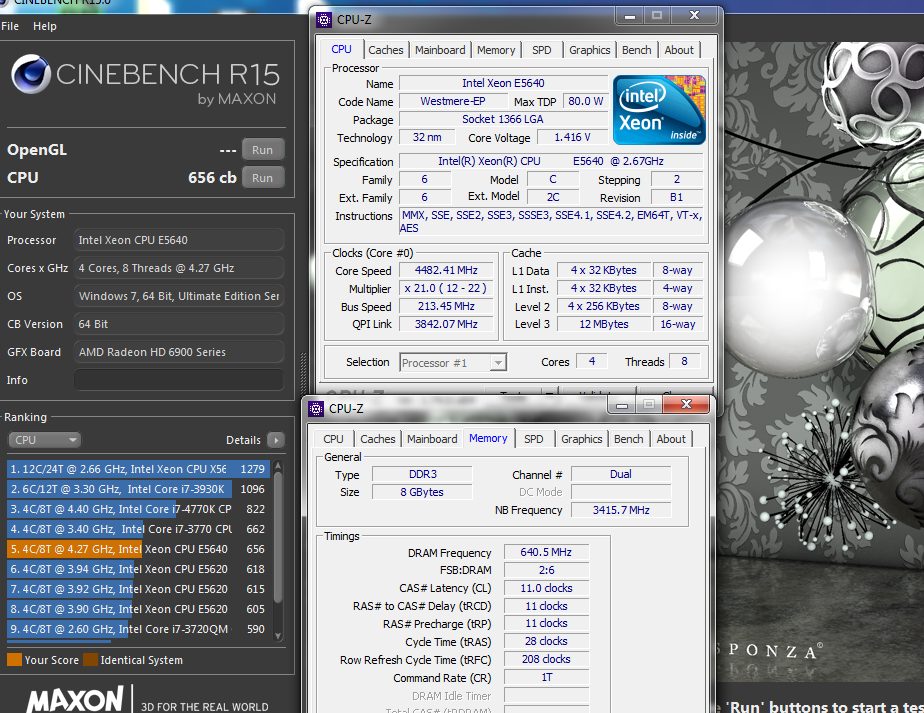The image size is (924, 713).
Task: Click the NB Frequency value 3415.7 MHz
Action: (621, 510)
